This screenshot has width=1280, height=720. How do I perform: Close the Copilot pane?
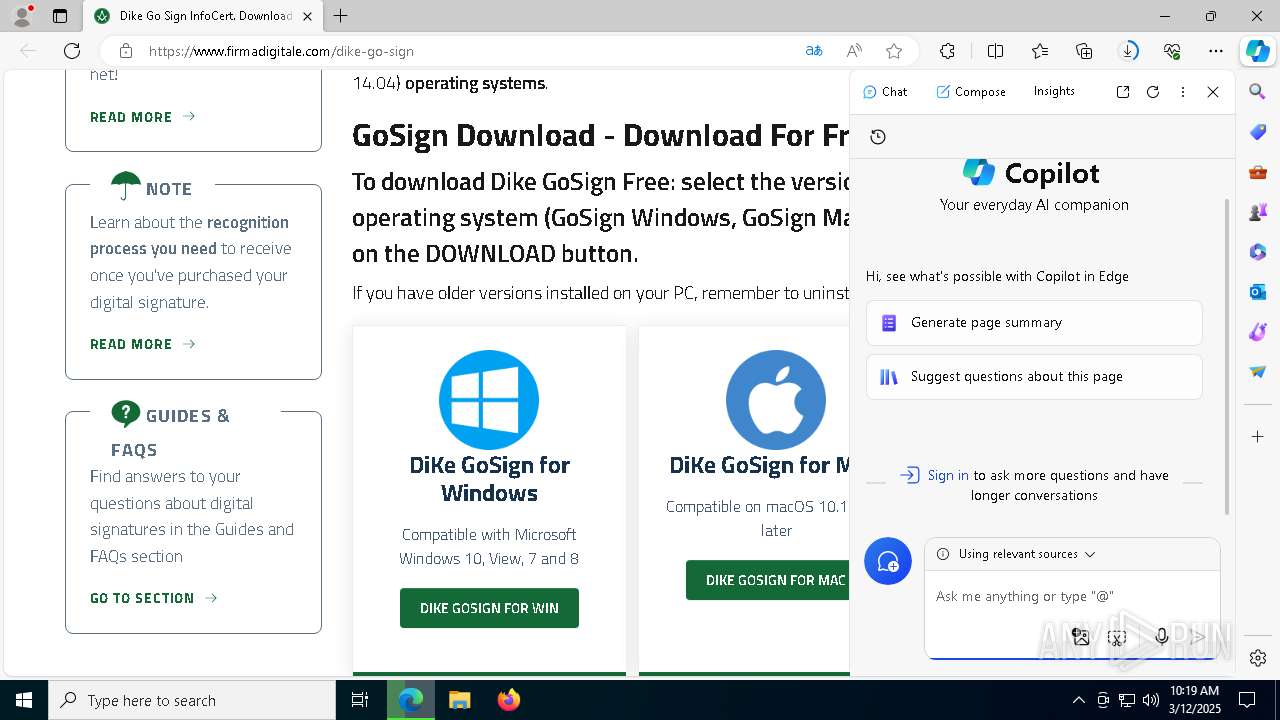tap(1213, 92)
